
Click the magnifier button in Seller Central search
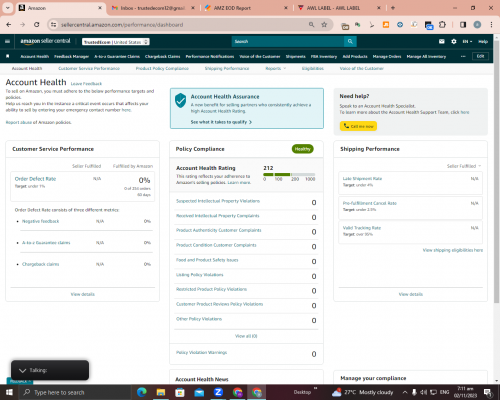350,41
